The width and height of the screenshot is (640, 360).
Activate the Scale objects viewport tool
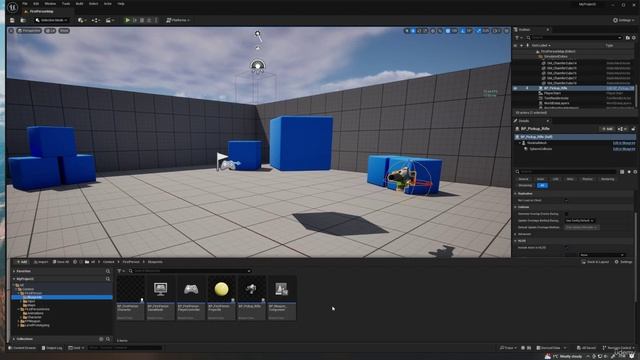pyautogui.click(x=425, y=31)
